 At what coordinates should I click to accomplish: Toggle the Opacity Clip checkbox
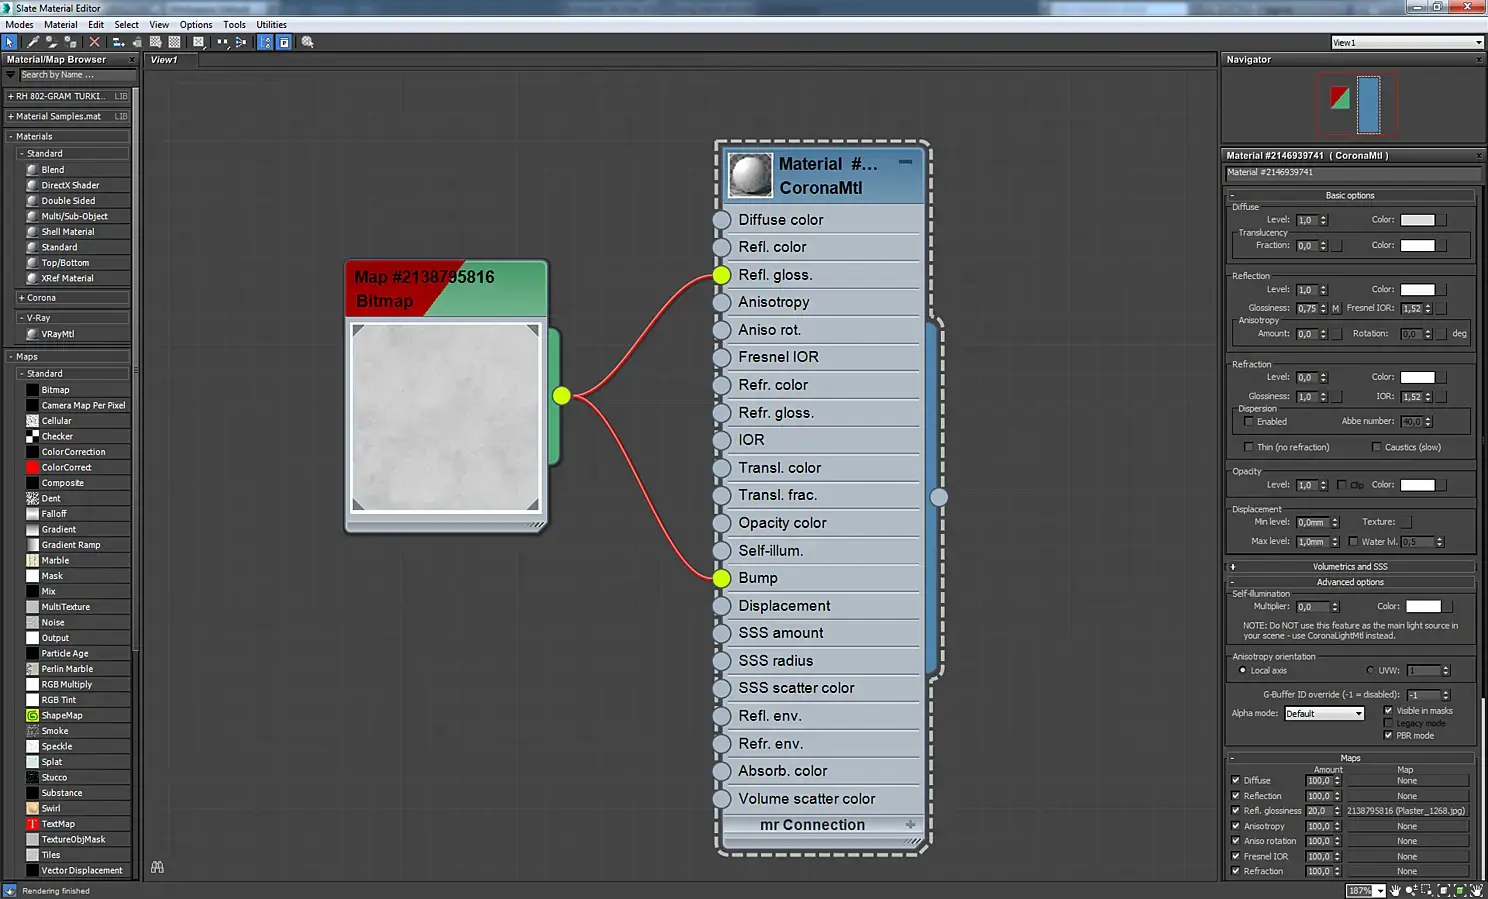coord(1341,485)
